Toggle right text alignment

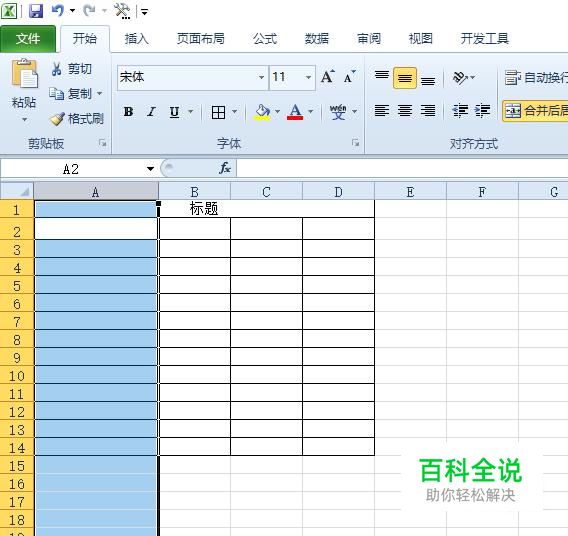pyautogui.click(x=428, y=110)
